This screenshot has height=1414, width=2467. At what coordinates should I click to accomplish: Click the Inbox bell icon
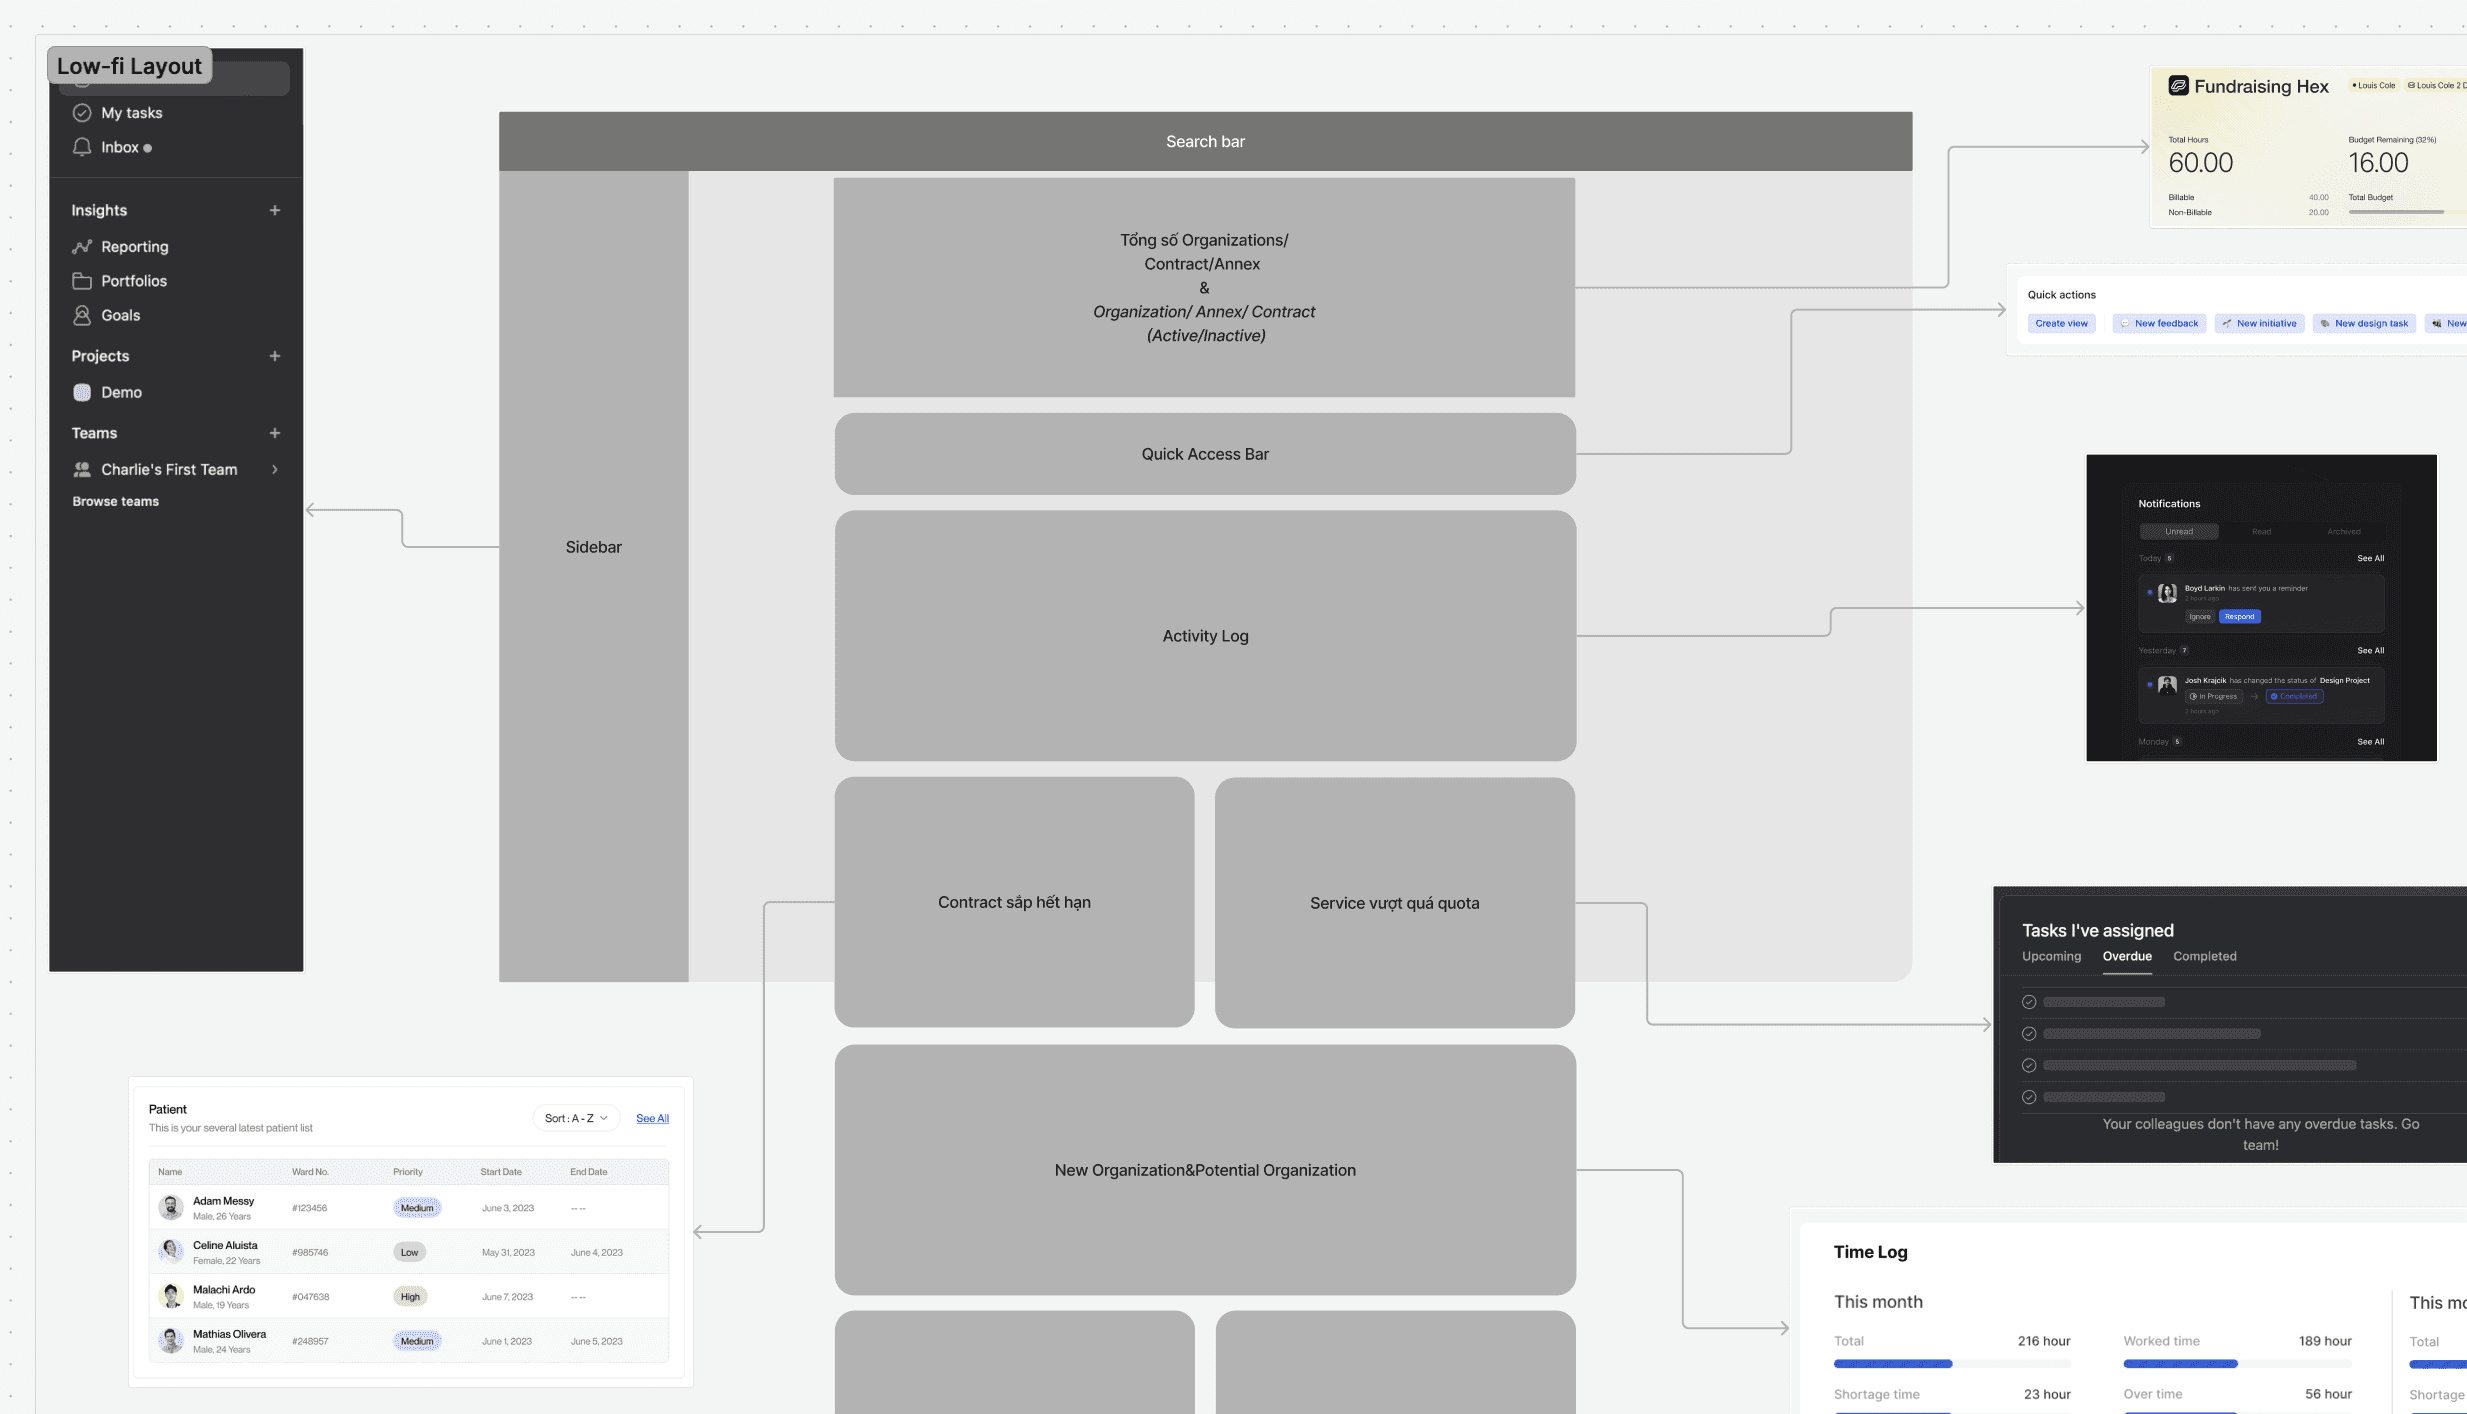point(82,147)
